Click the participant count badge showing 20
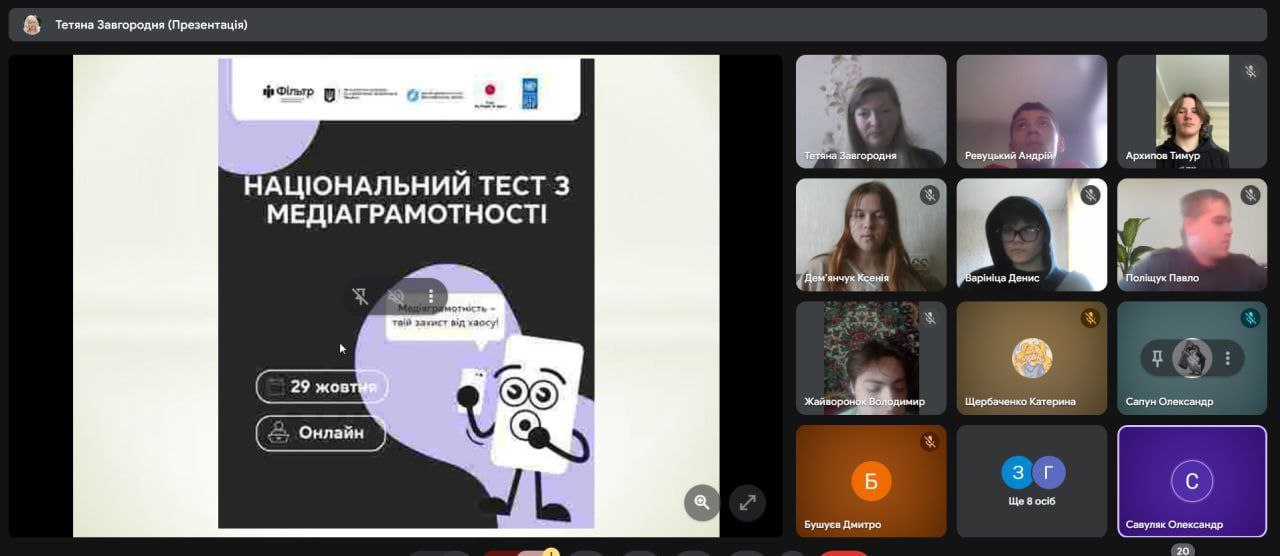 pos(1182,550)
